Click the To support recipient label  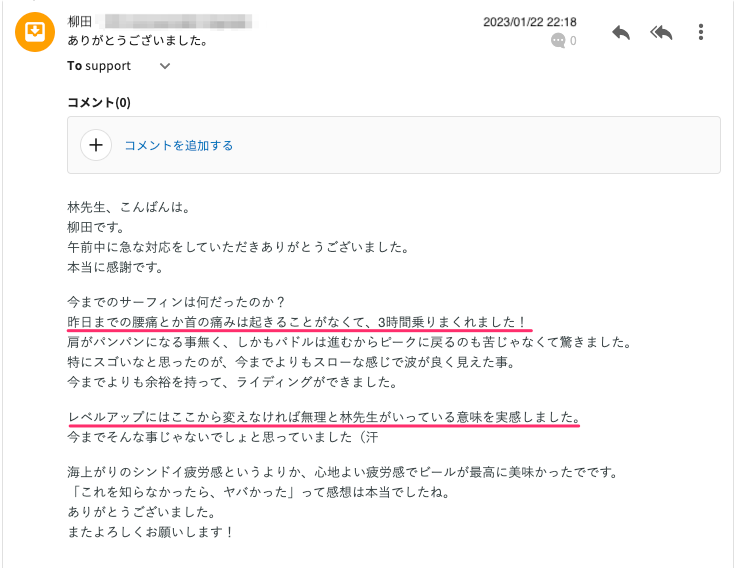99,66
